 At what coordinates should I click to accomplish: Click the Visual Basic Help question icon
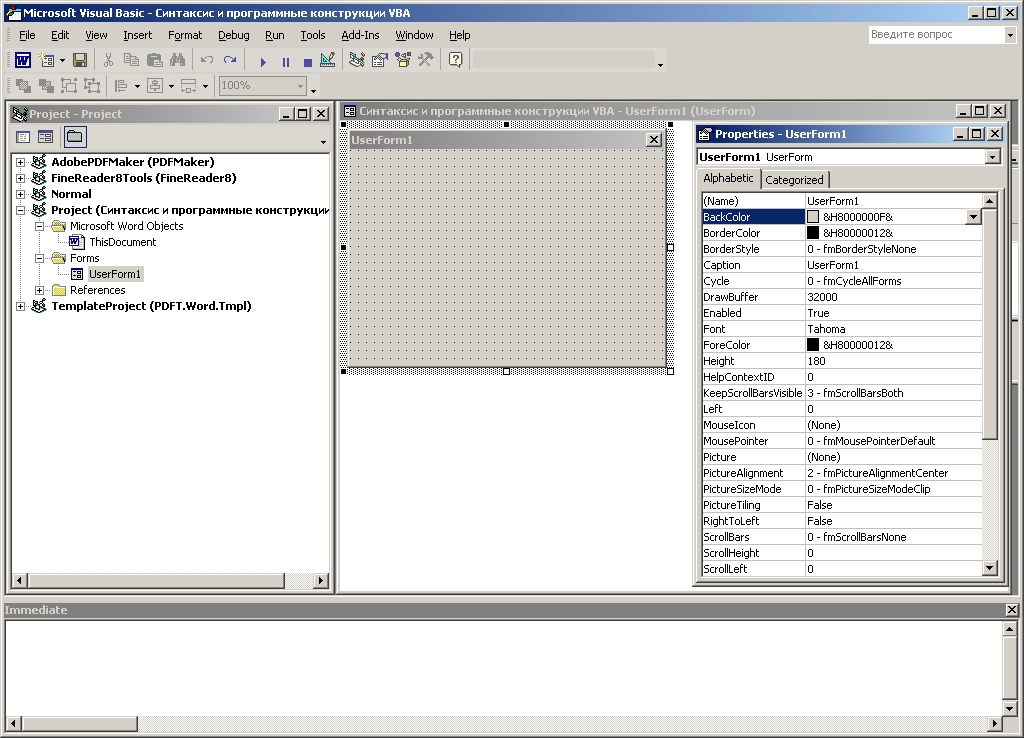click(x=456, y=61)
